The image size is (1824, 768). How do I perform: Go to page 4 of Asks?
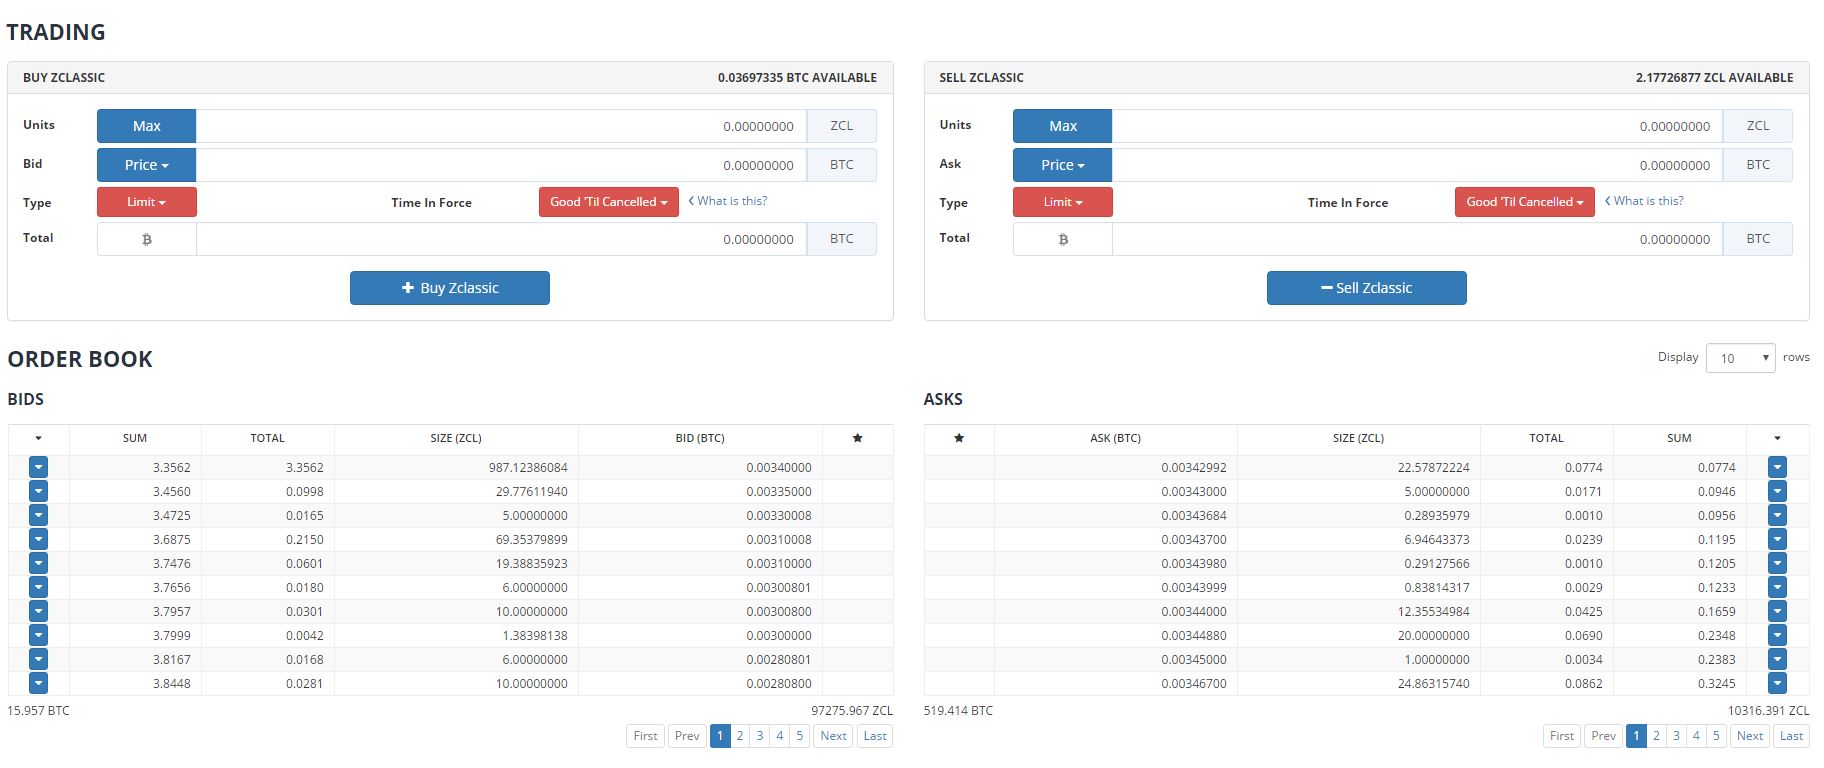point(1696,736)
